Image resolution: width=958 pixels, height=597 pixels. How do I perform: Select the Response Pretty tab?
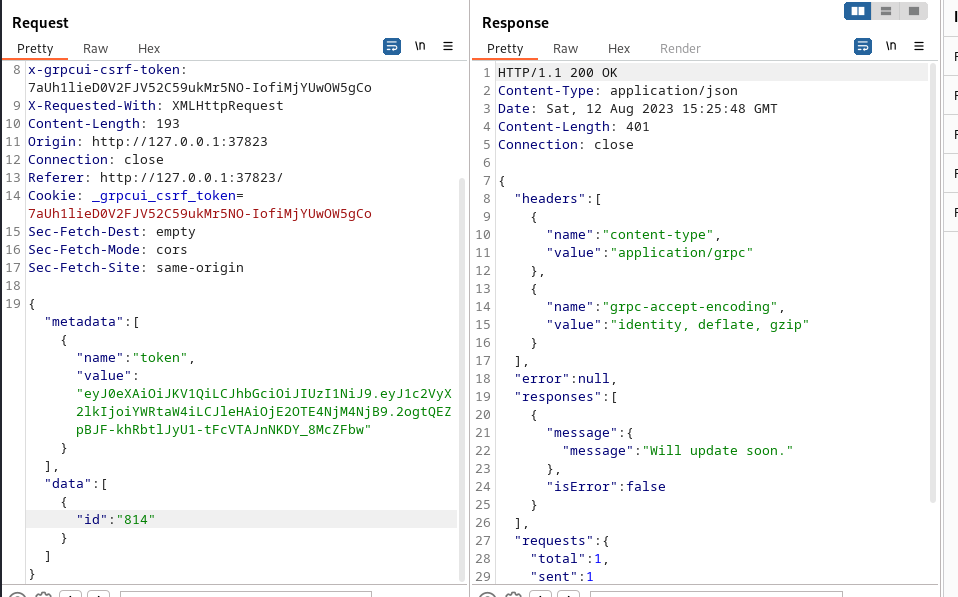coord(505,48)
